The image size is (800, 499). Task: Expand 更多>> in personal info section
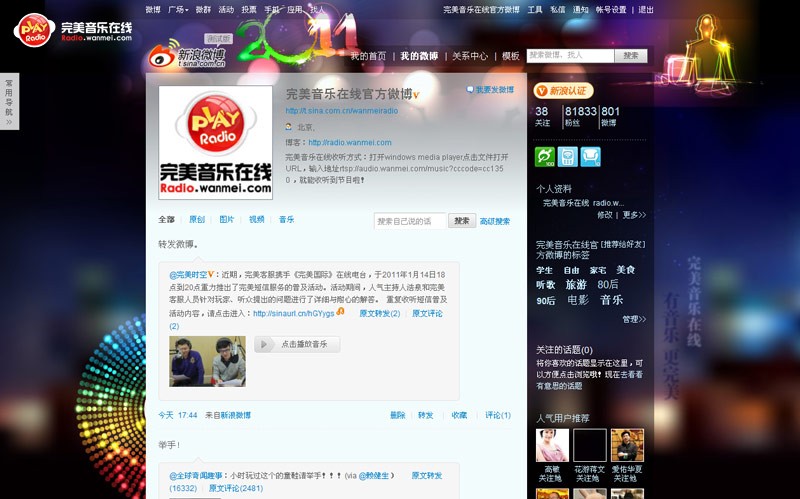point(634,215)
